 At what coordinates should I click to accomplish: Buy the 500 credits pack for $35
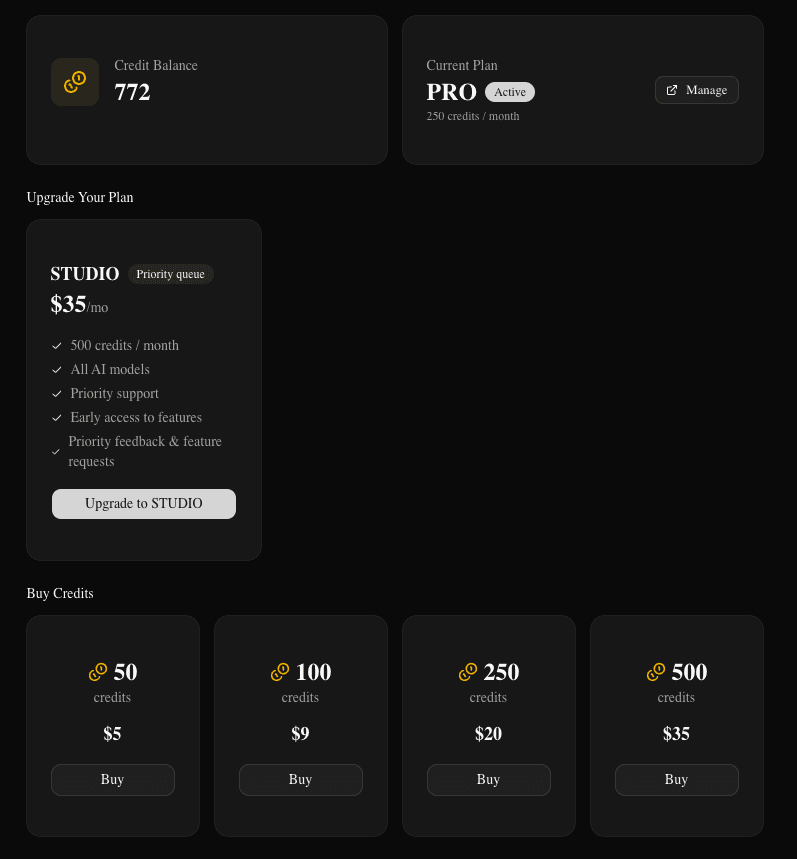(x=676, y=779)
